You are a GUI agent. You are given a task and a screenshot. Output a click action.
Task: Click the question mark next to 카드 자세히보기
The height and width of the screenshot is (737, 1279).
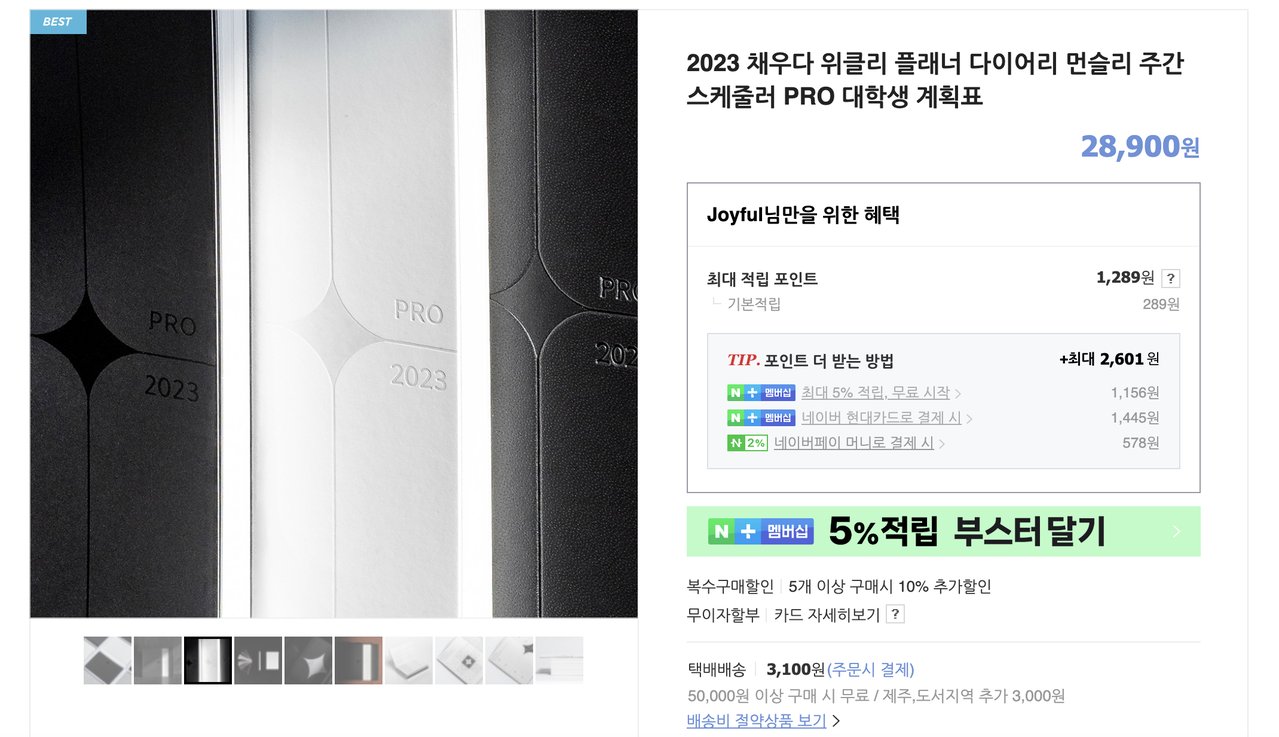pyautogui.click(x=895, y=614)
